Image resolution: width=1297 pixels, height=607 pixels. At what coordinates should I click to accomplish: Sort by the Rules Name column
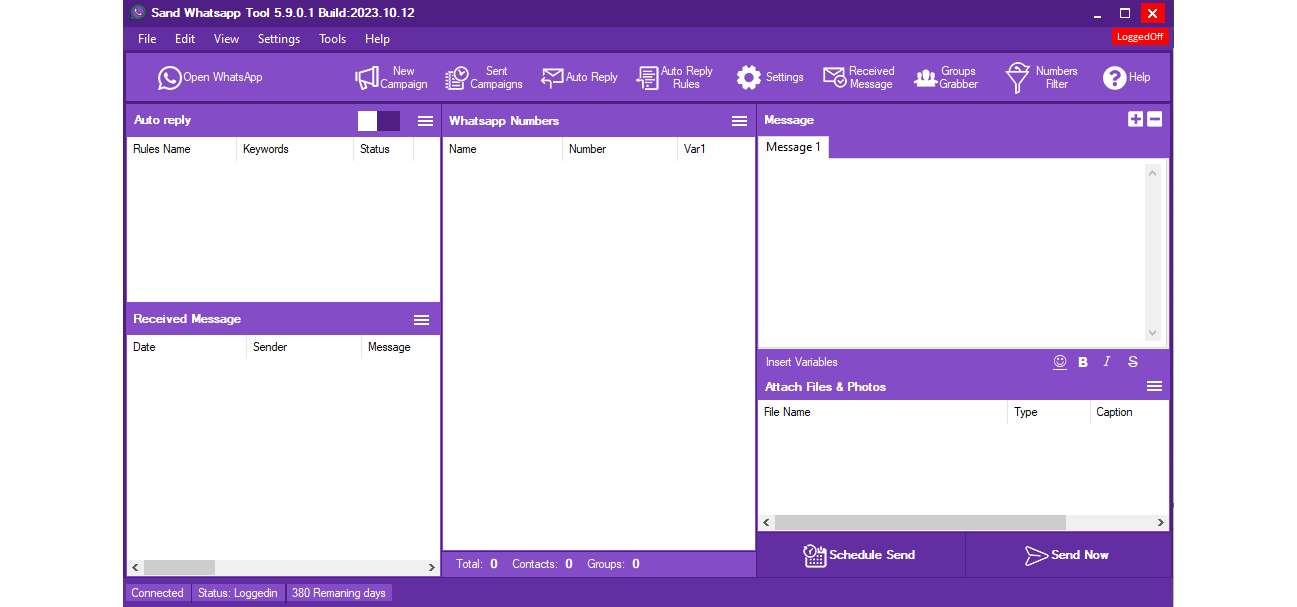tap(181, 149)
